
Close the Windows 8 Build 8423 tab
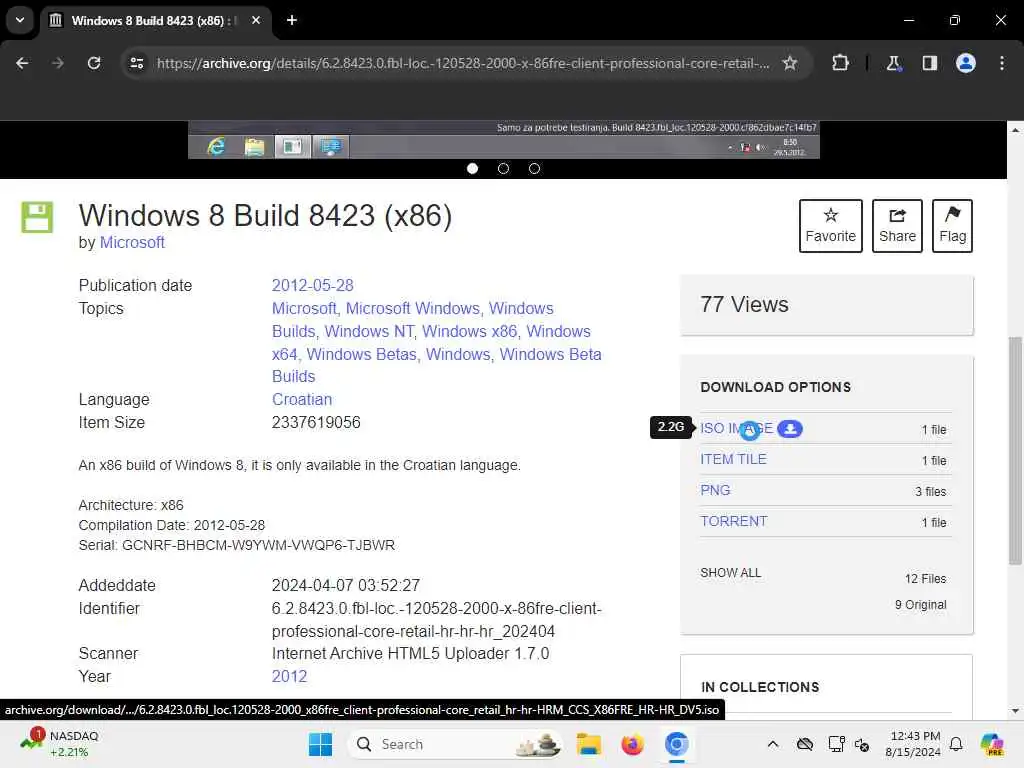click(256, 20)
